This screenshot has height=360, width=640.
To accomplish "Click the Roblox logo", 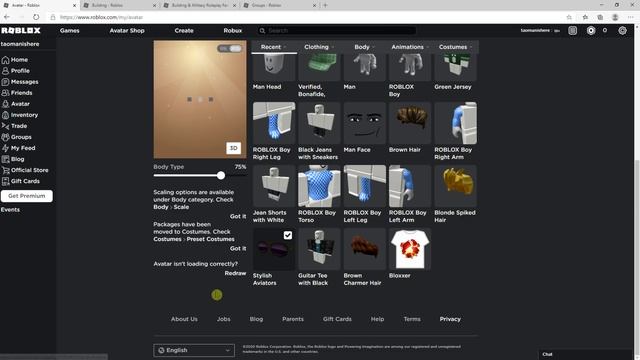I will click(x=21, y=31).
